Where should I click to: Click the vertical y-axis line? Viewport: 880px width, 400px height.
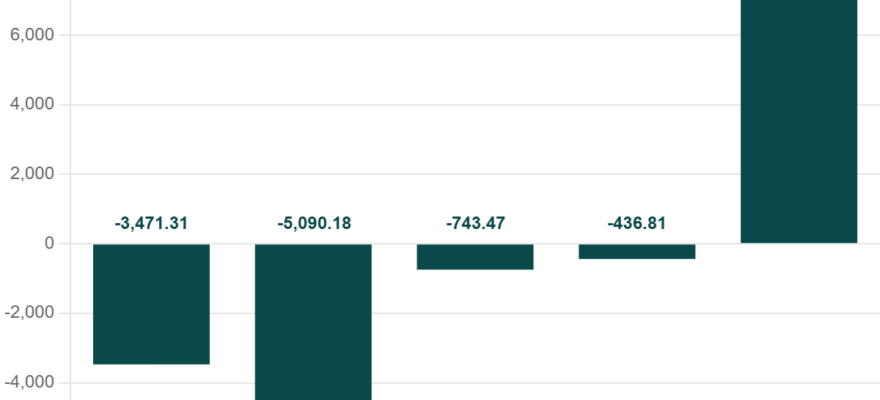click(70, 200)
